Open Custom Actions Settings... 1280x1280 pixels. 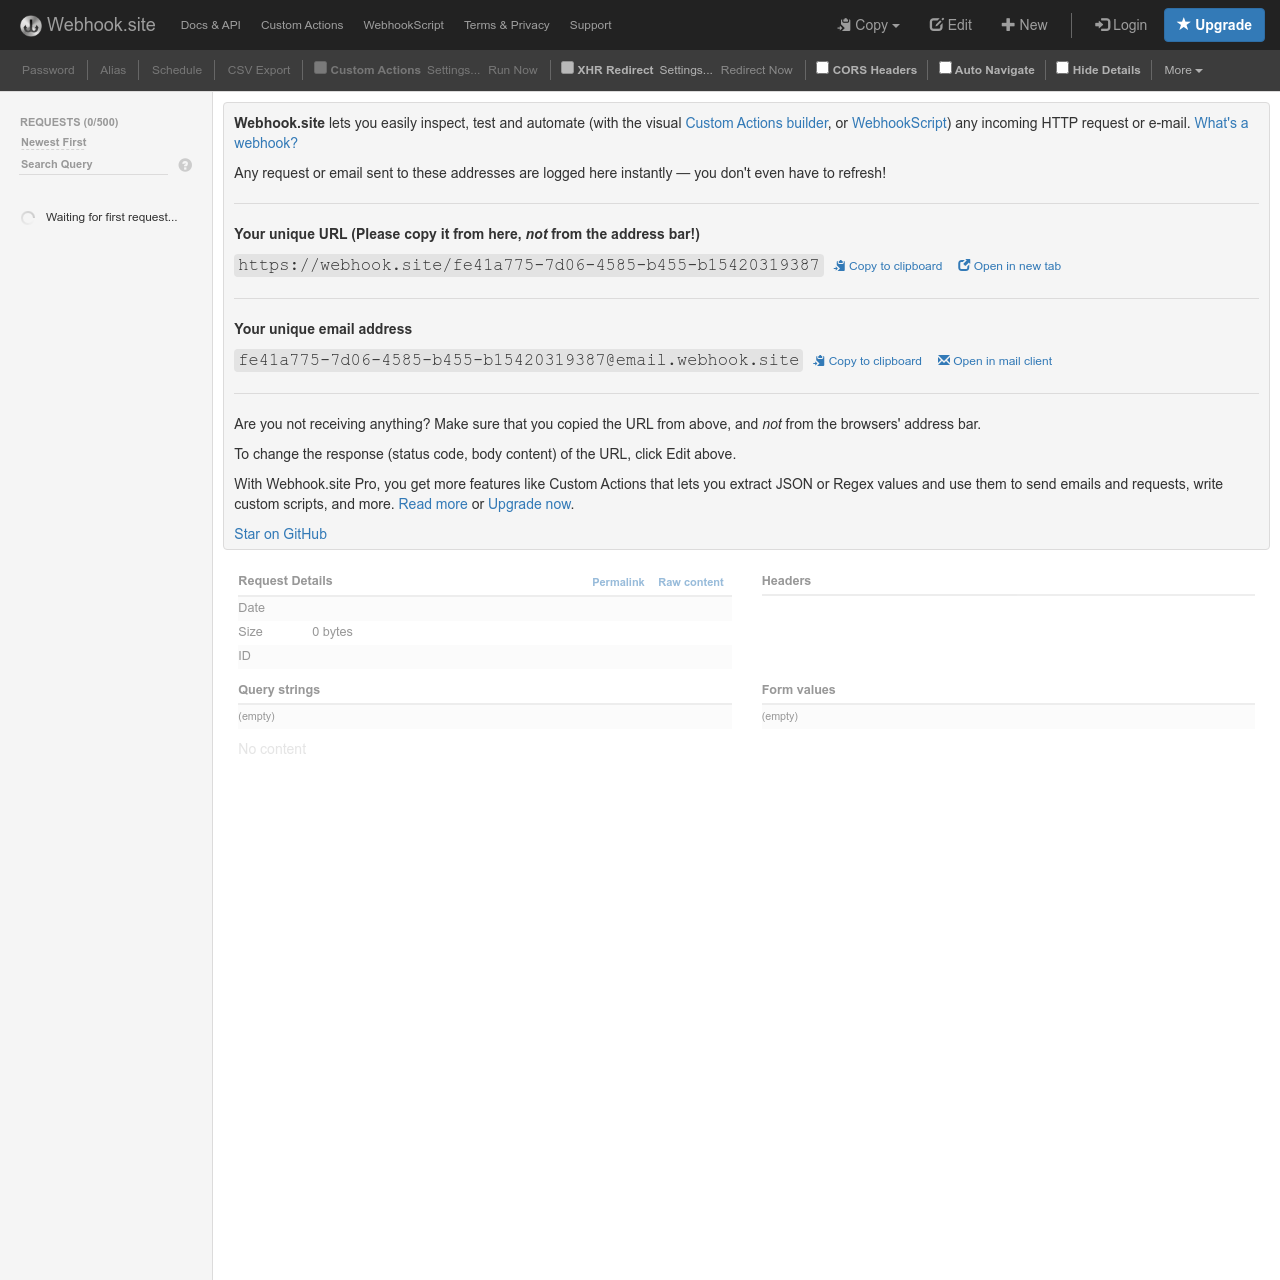click(x=453, y=70)
